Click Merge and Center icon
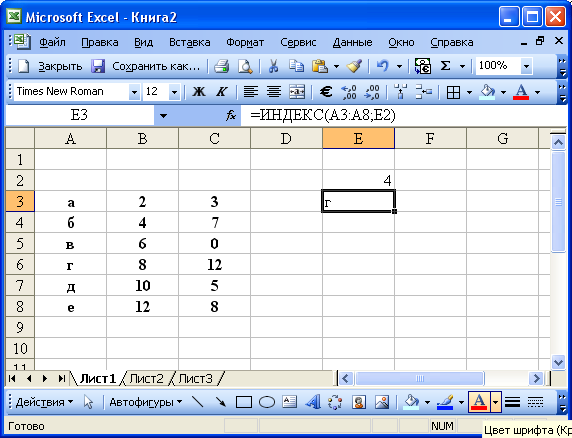This screenshot has width=572, height=438. tap(297, 92)
